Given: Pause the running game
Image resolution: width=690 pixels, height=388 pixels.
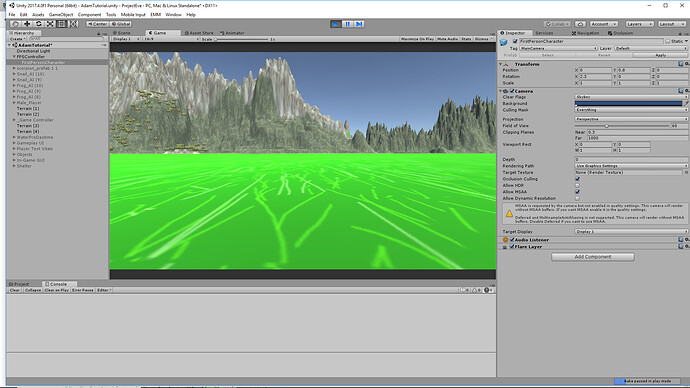Looking at the screenshot, I should point(348,24).
